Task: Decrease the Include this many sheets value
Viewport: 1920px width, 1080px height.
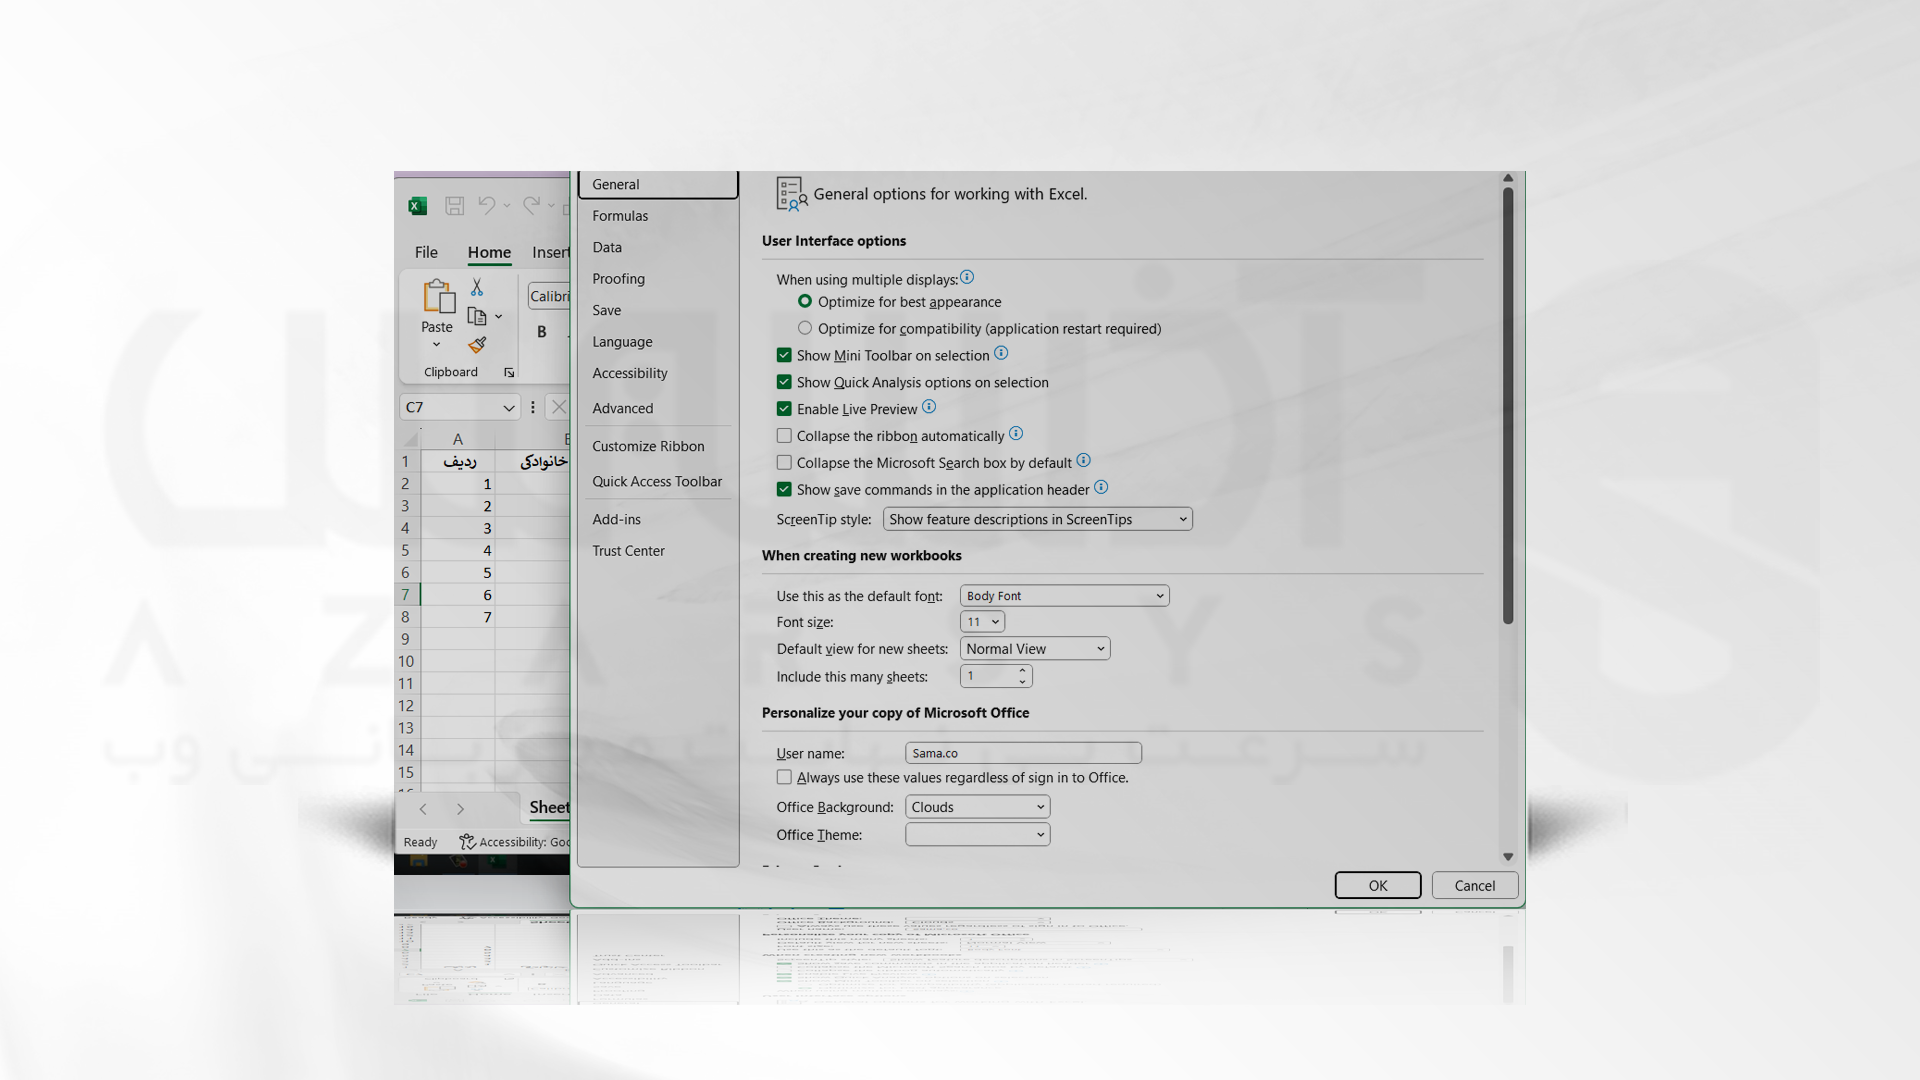Action: (x=1022, y=682)
